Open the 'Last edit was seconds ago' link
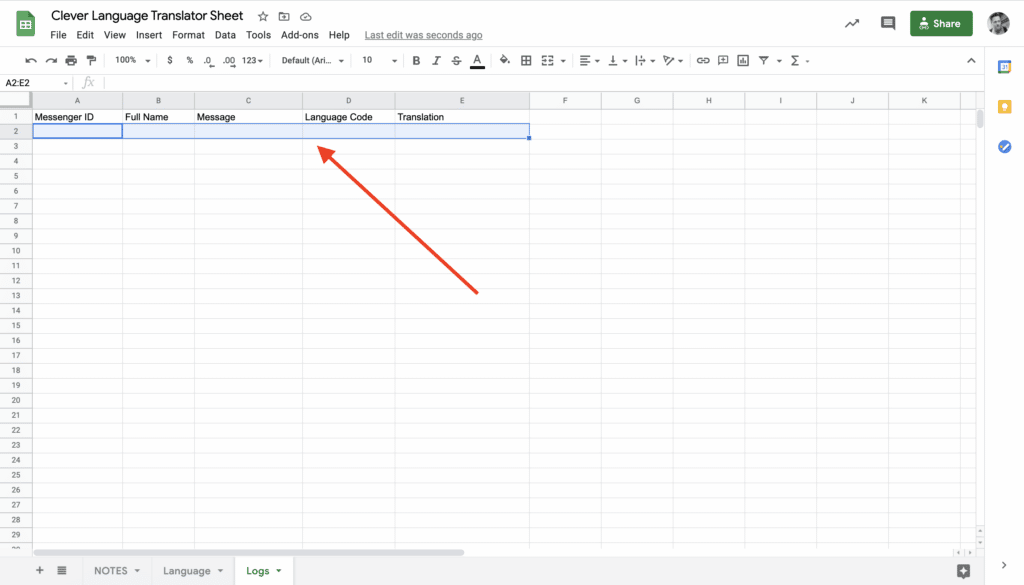 tap(423, 35)
